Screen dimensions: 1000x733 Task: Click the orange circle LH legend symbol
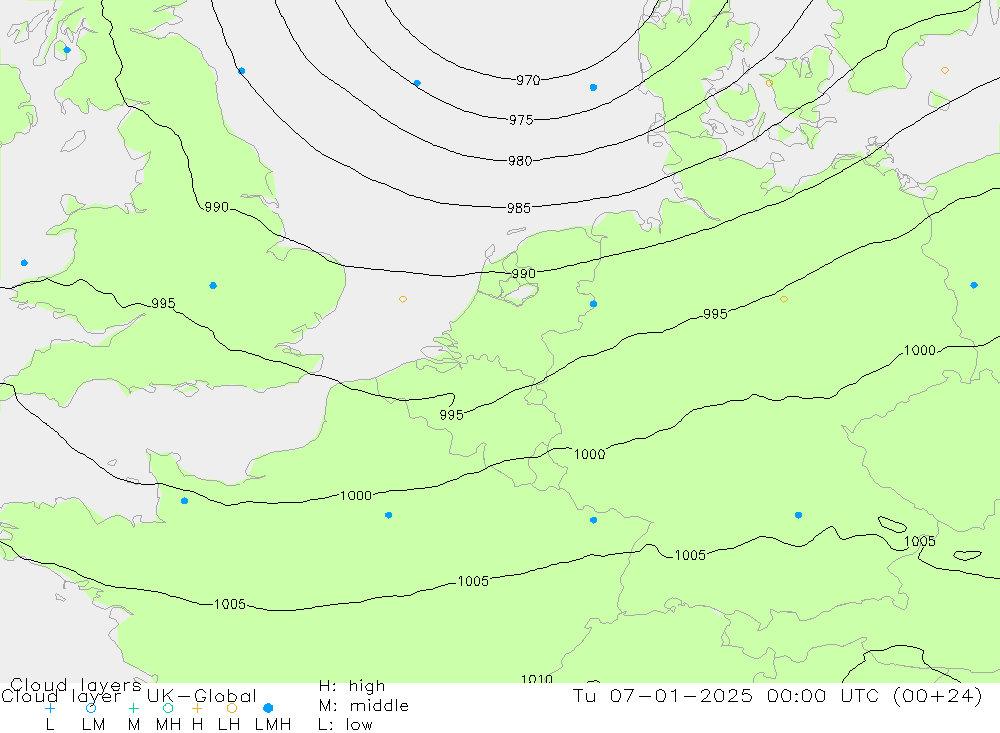tap(232, 708)
